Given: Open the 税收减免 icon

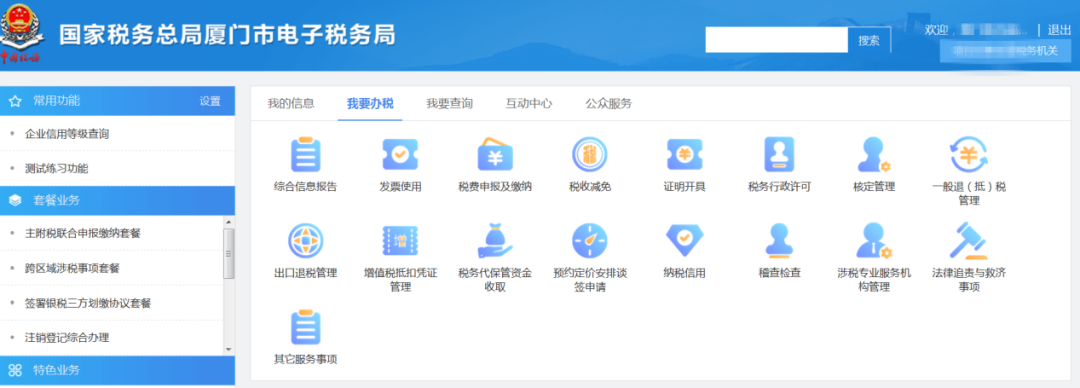Looking at the screenshot, I should pyautogui.click(x=590, y=154).
